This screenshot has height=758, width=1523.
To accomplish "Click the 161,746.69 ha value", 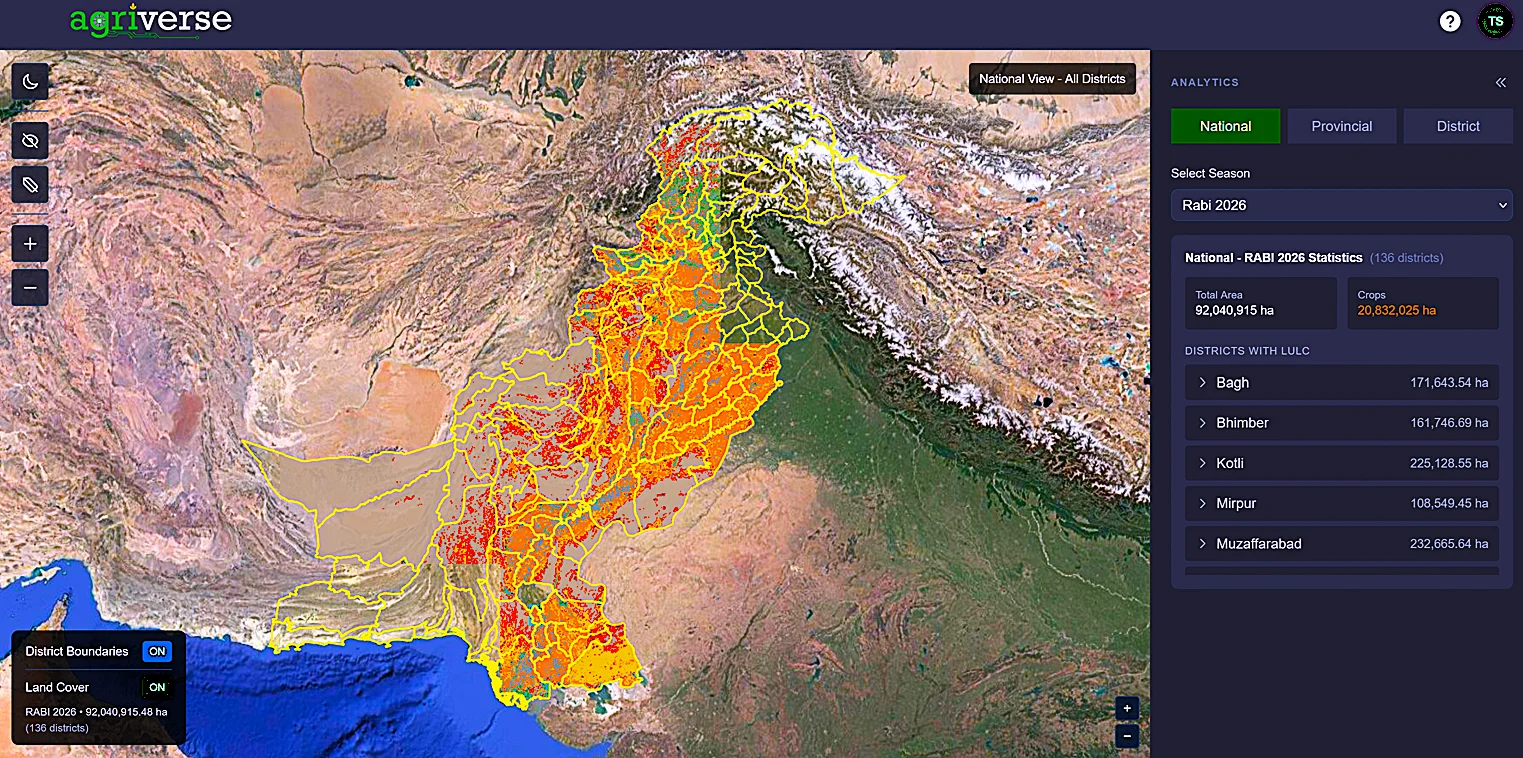I will point(1449,423).
